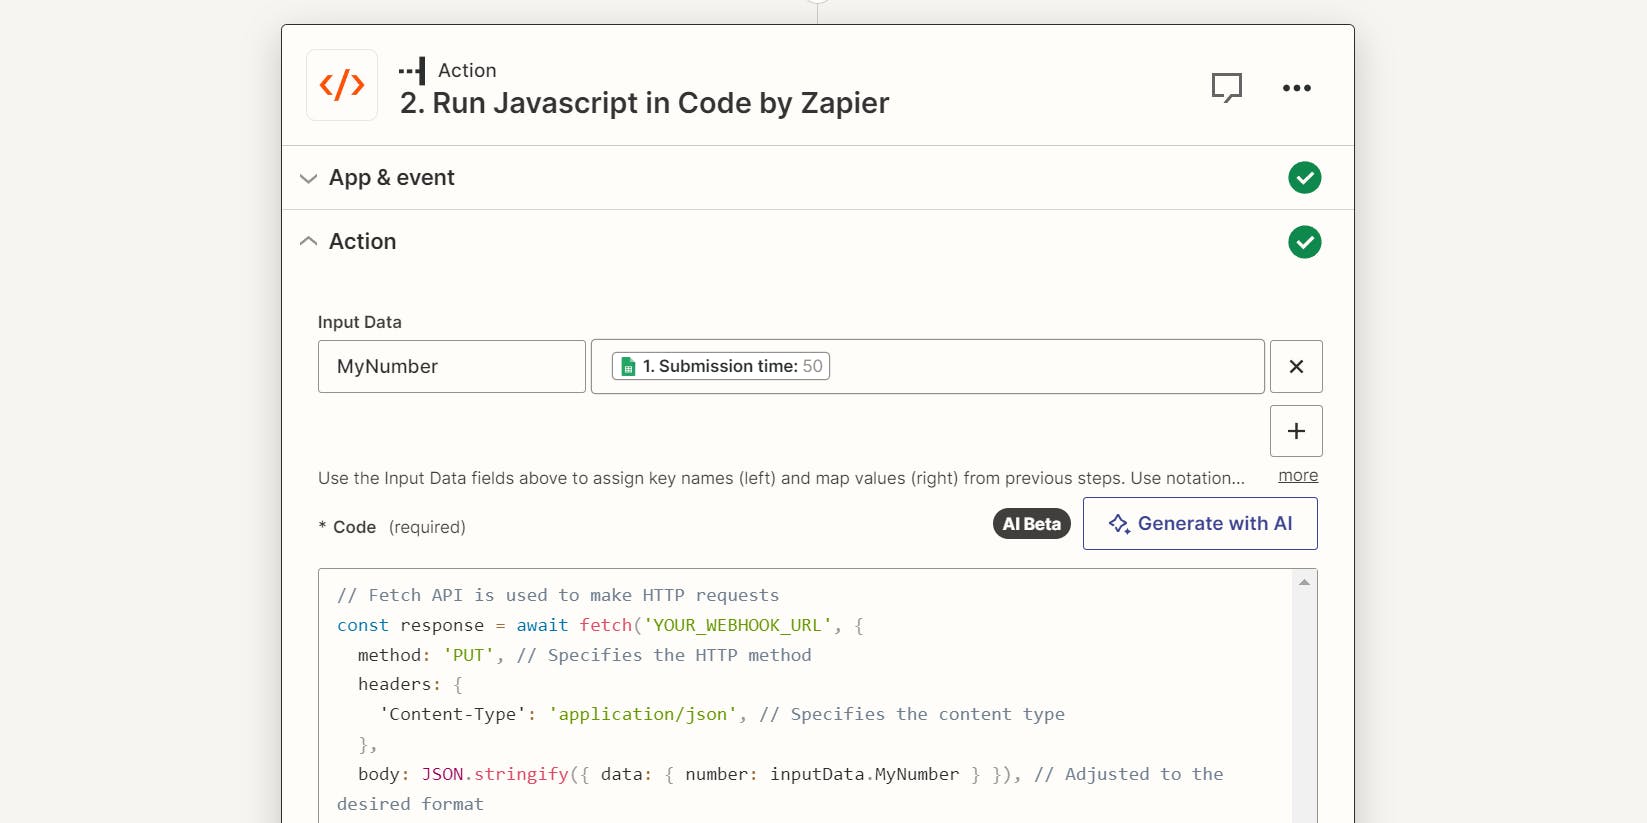
Task: Click the Action label with step-type icon
Action: [x=448, y=70]
